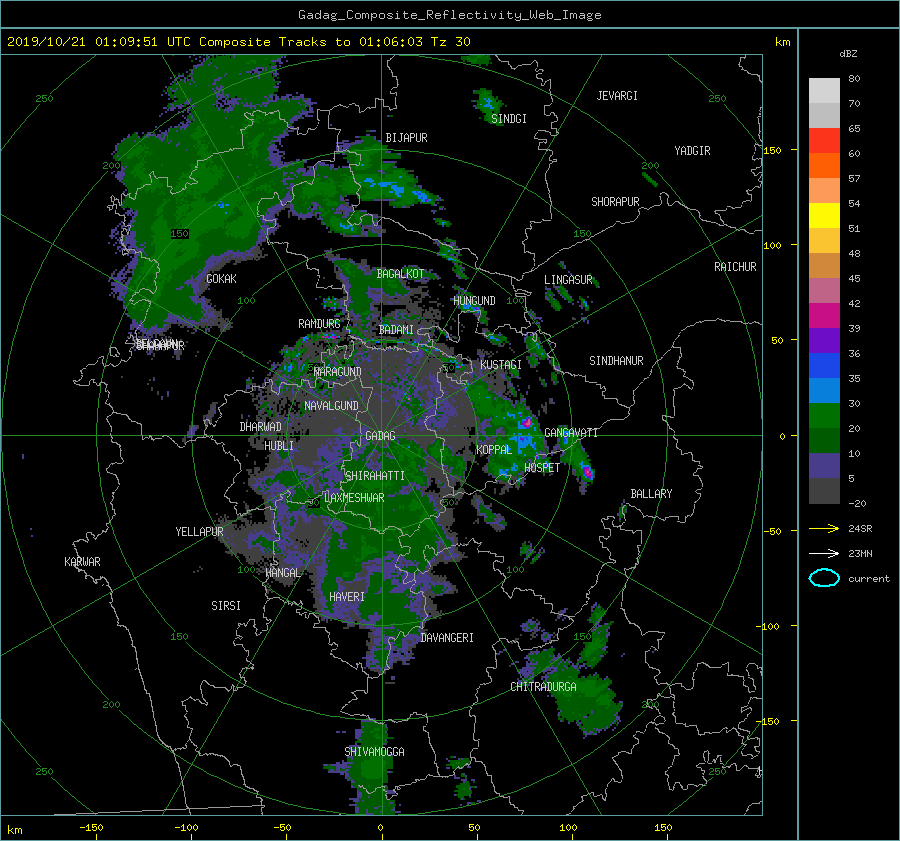
Task: Click the YADGIR city label
Action: click(x=692, y=151)
